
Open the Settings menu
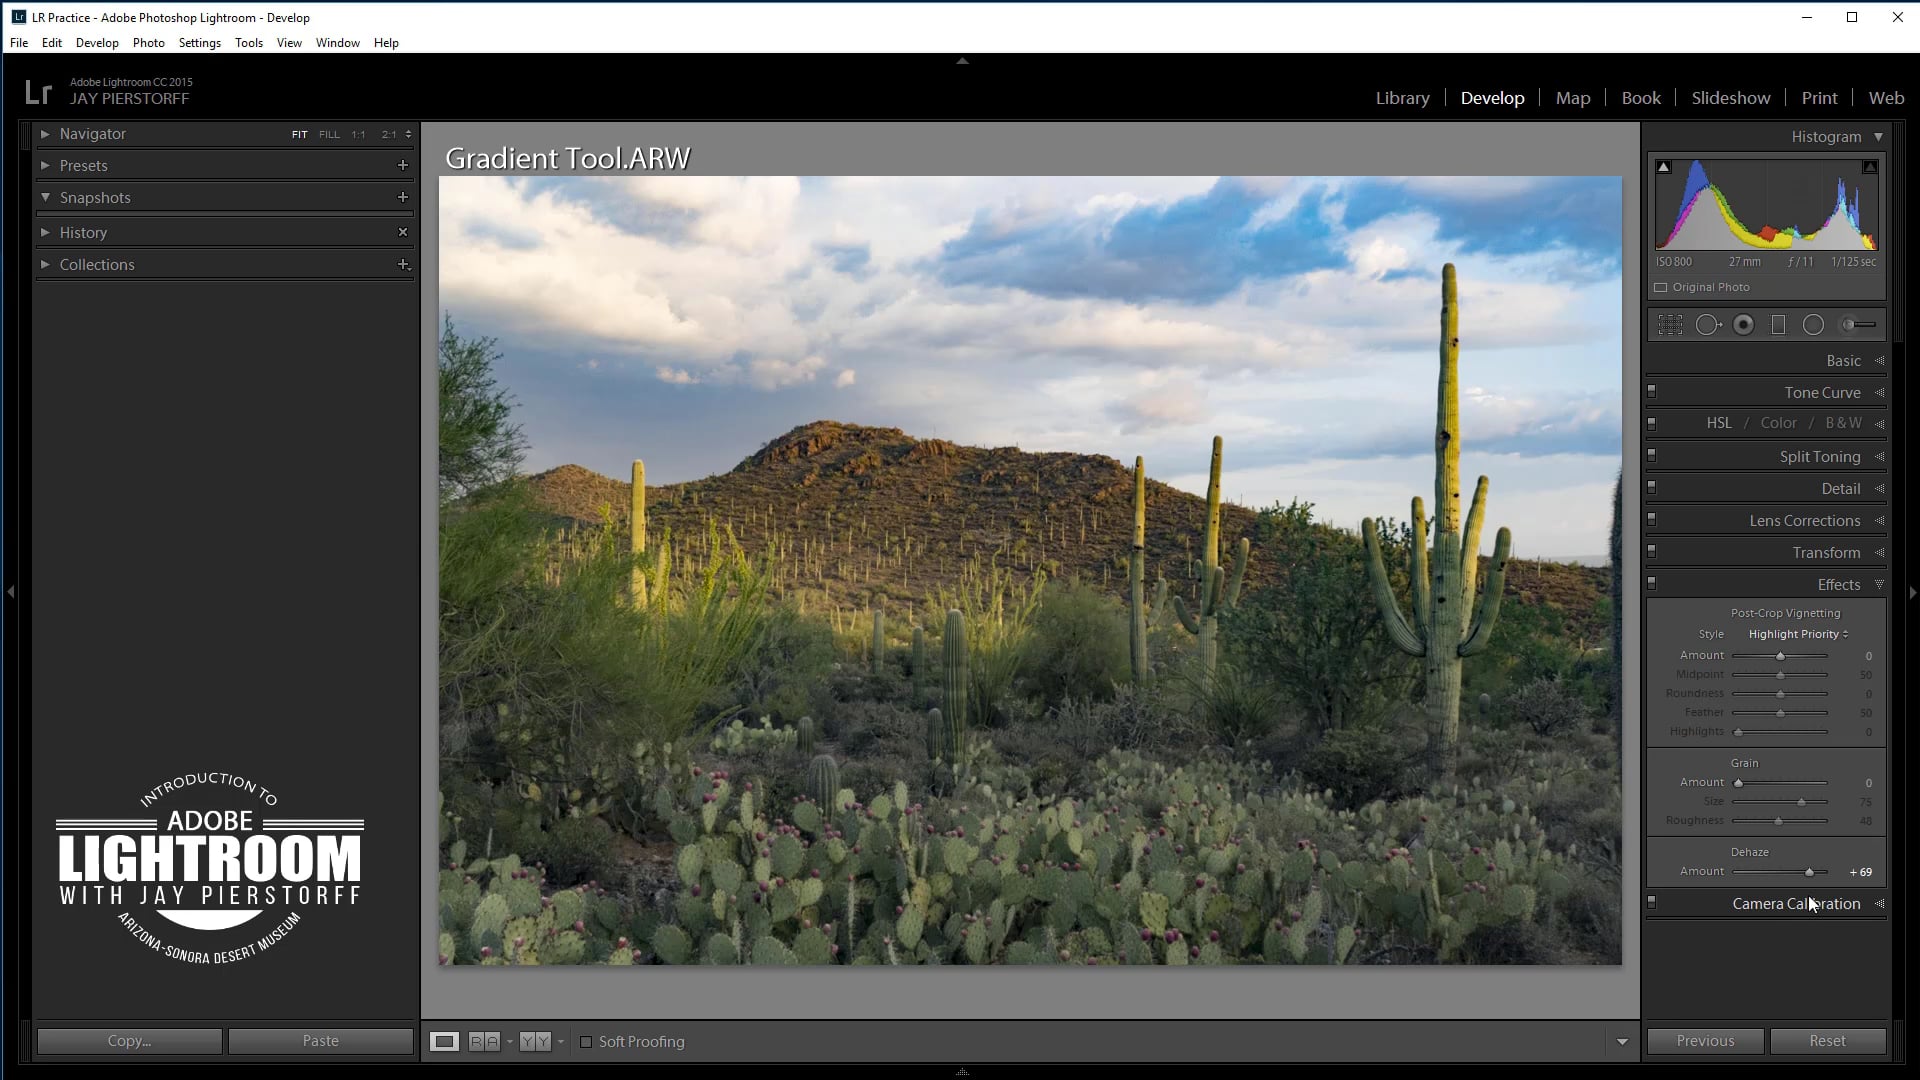(x=199, y=43)
